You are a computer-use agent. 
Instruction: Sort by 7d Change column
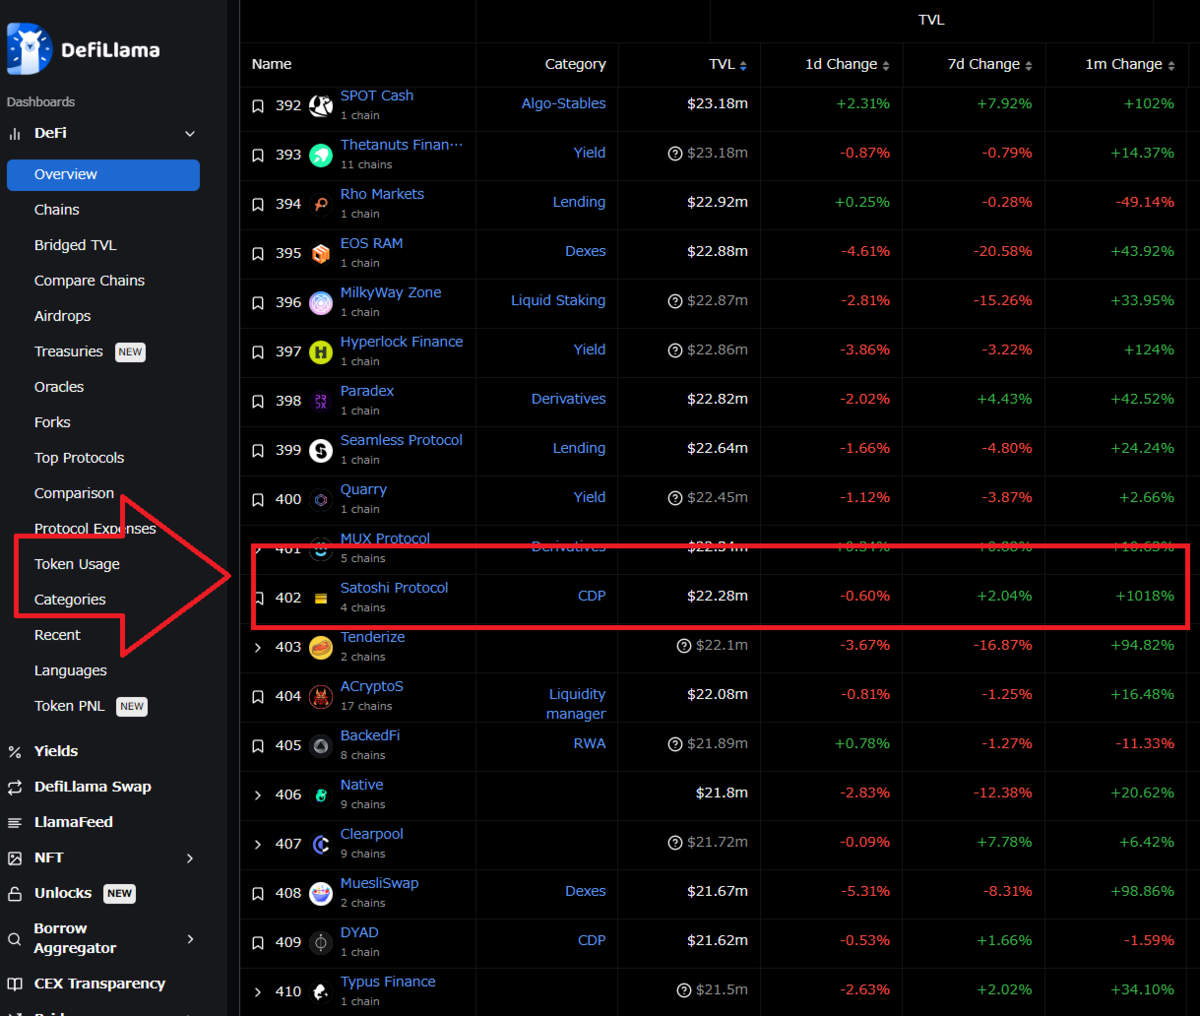pos(989,64)
